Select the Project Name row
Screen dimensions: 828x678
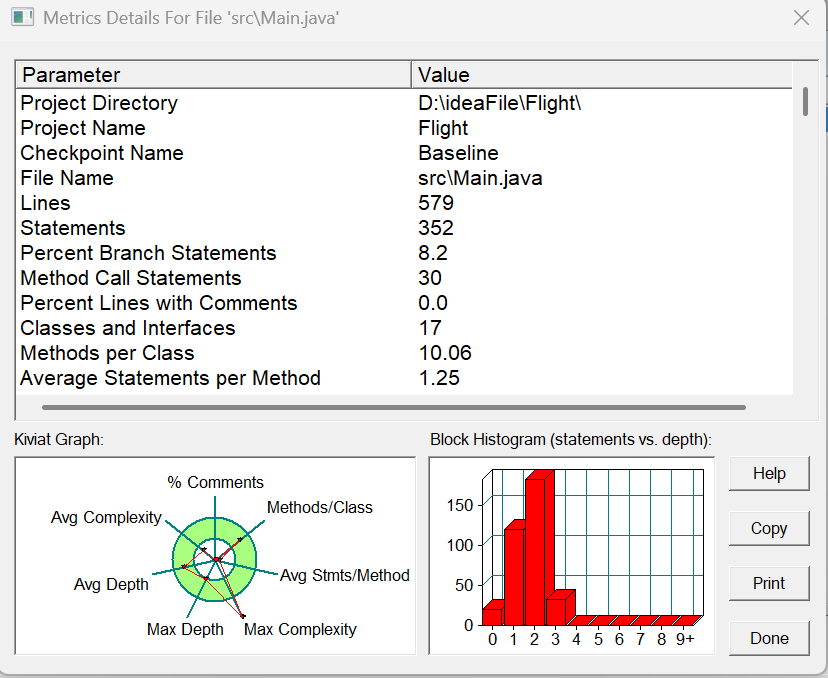click(404, 128)
